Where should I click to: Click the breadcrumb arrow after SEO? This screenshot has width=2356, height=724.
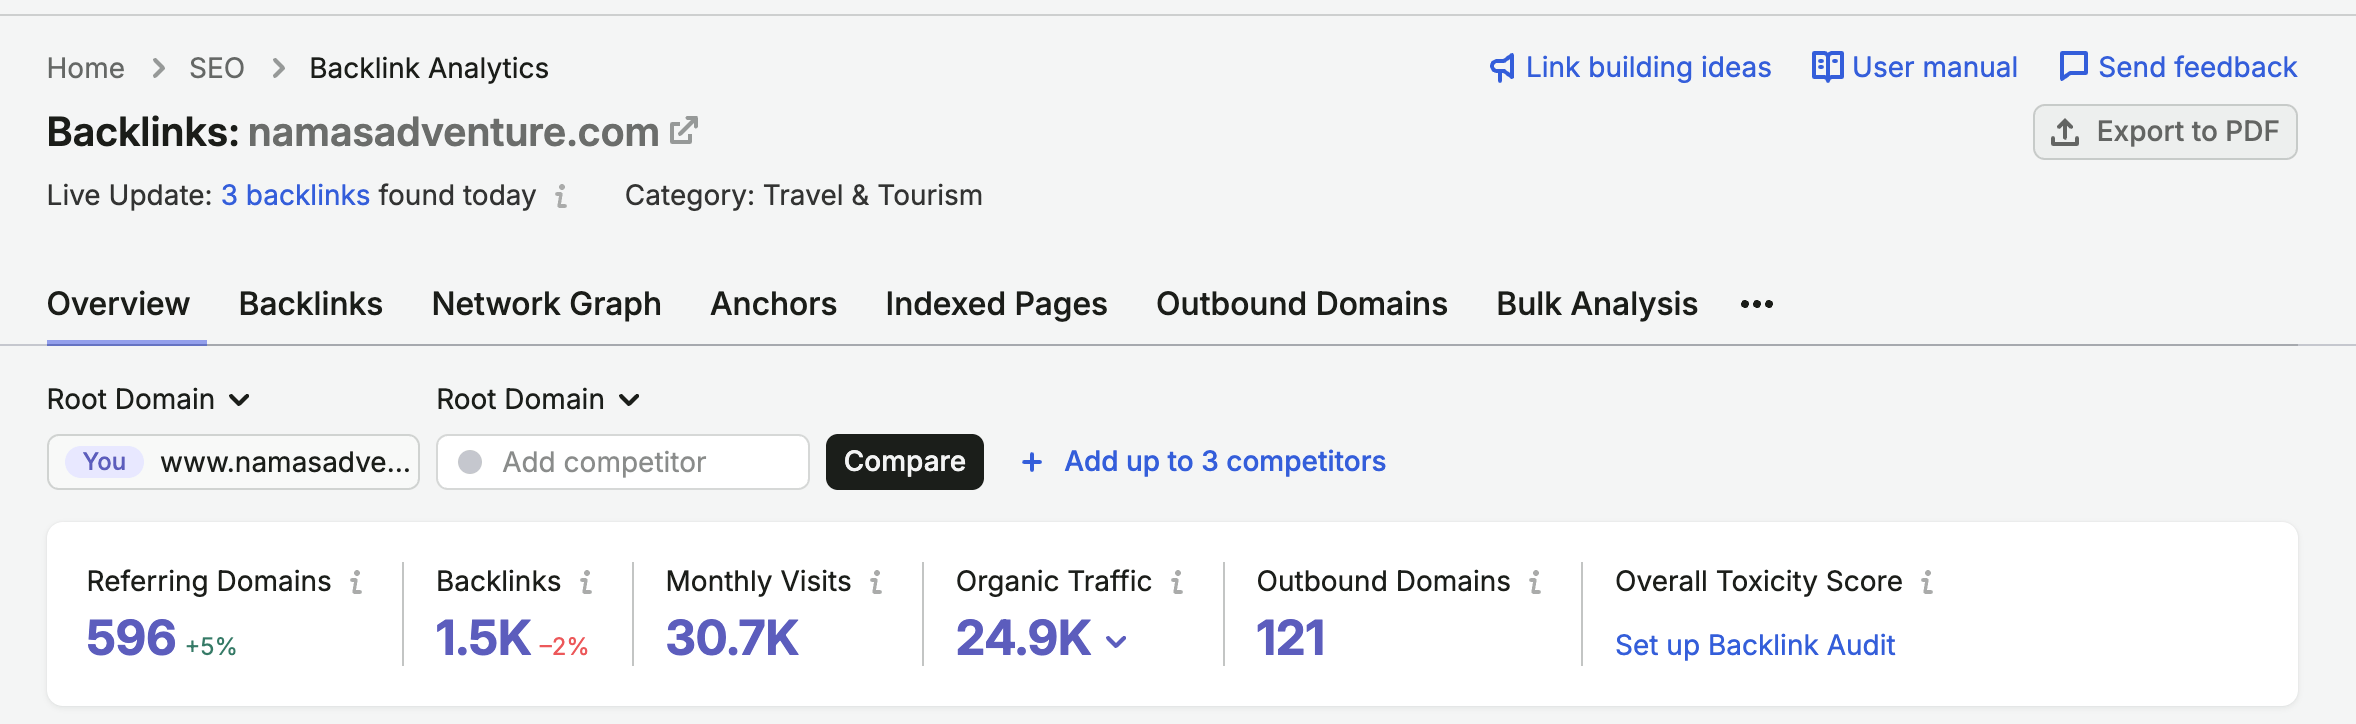(x=278, y=68)
